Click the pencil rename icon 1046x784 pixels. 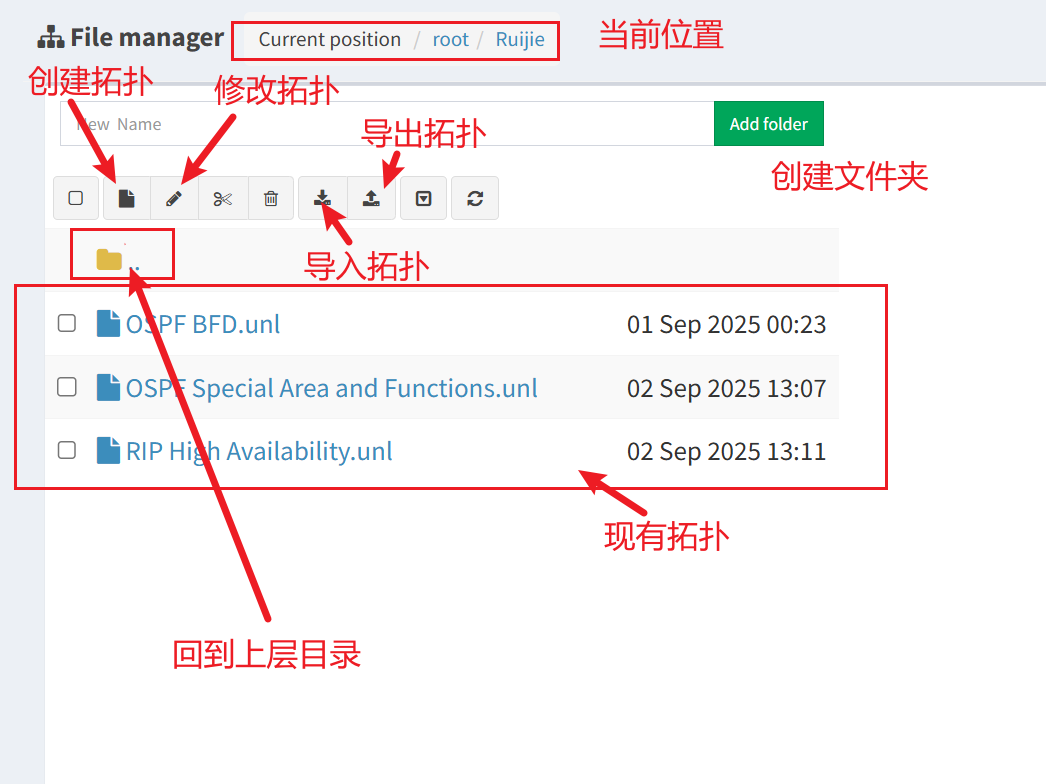[174, 198]
